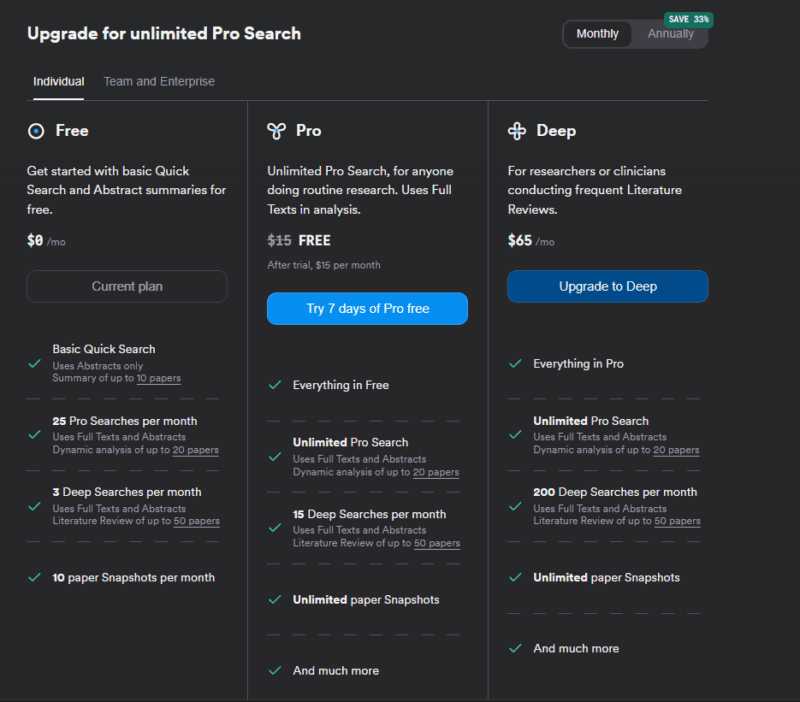
Task: Open the 20 papers link in Pro column
Action: [435, 472]
